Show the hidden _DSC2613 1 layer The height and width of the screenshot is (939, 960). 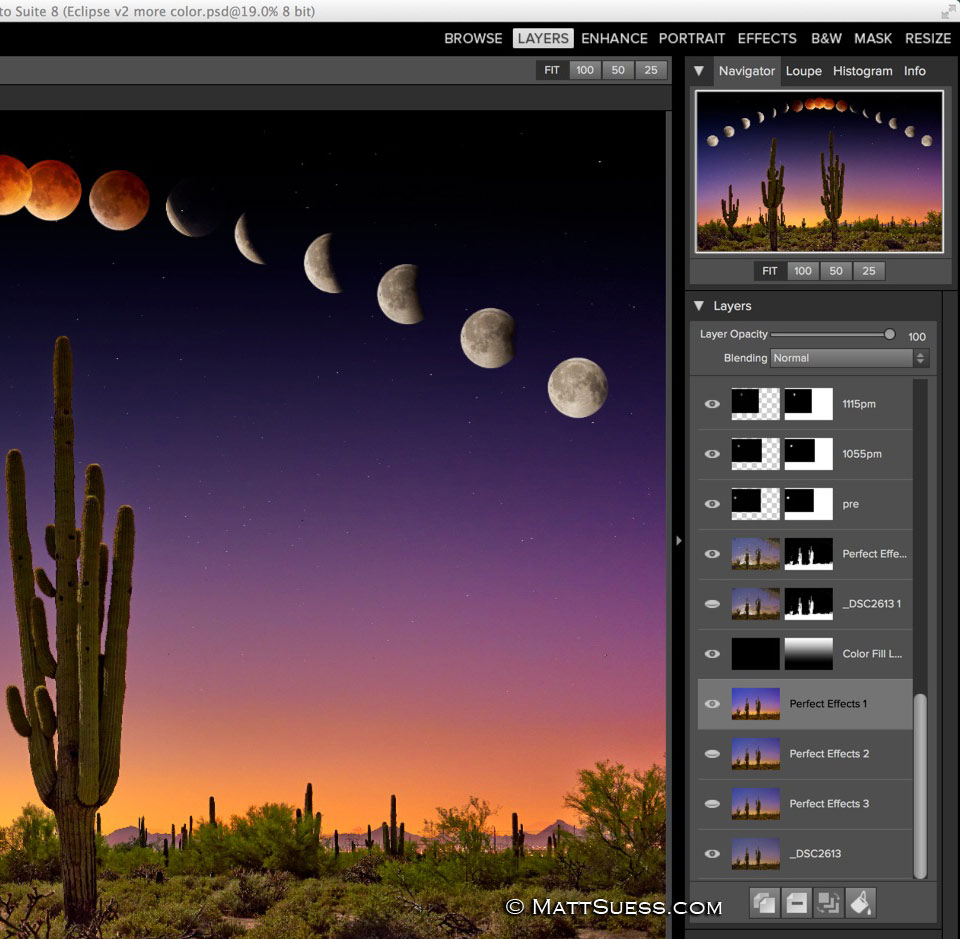(x=712, y=604)
